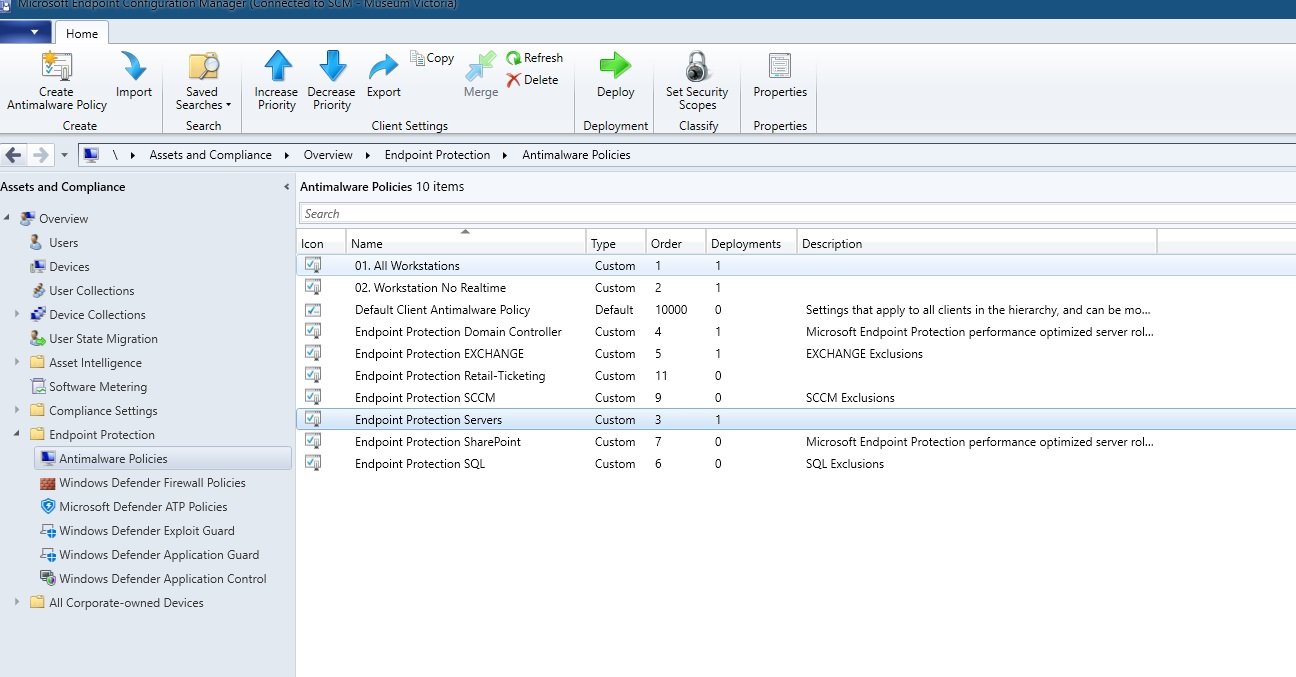This screenshot has height=677, width=1296.
Task: Click Endpoint Protection in the breadcrumb
Action: (x=437, y=155)
